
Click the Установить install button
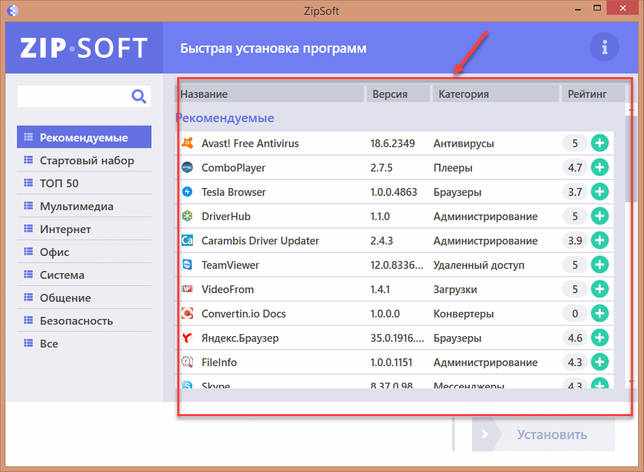[x=543, y=434]
